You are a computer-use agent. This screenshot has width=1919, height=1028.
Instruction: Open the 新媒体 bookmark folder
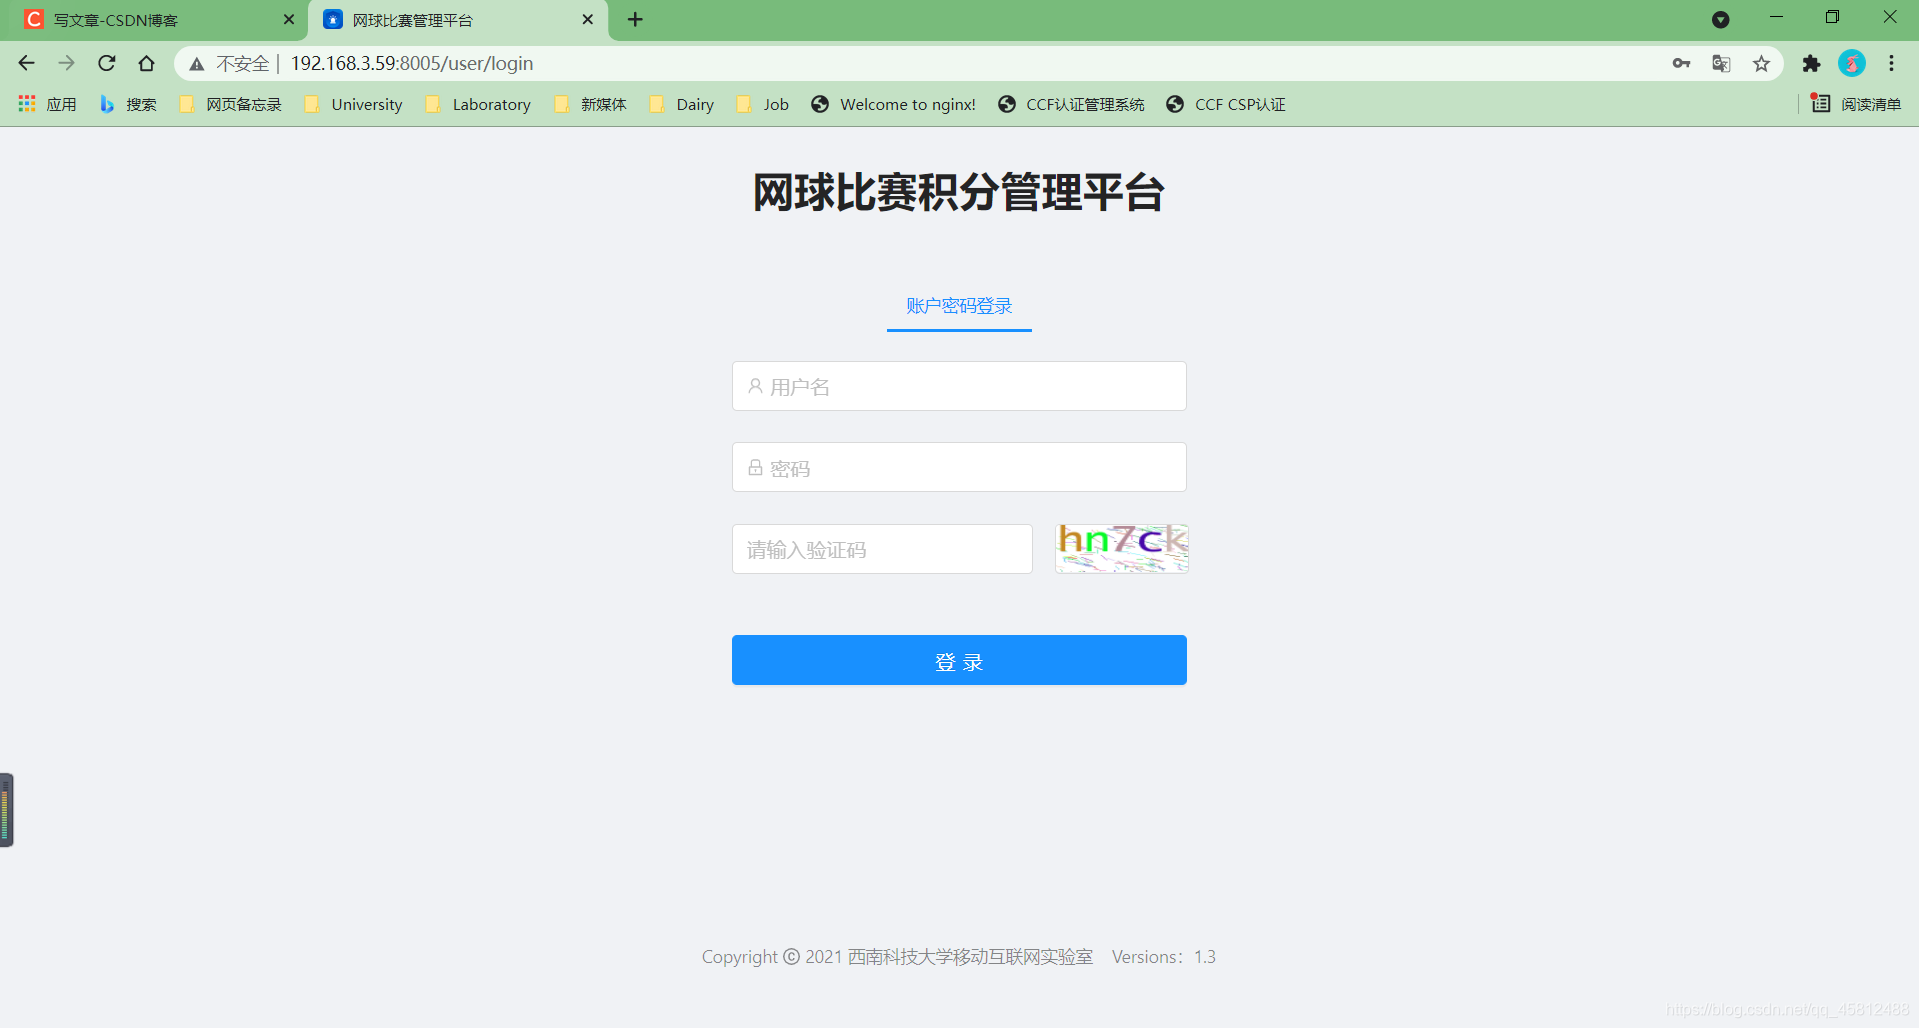coord(590,104)
